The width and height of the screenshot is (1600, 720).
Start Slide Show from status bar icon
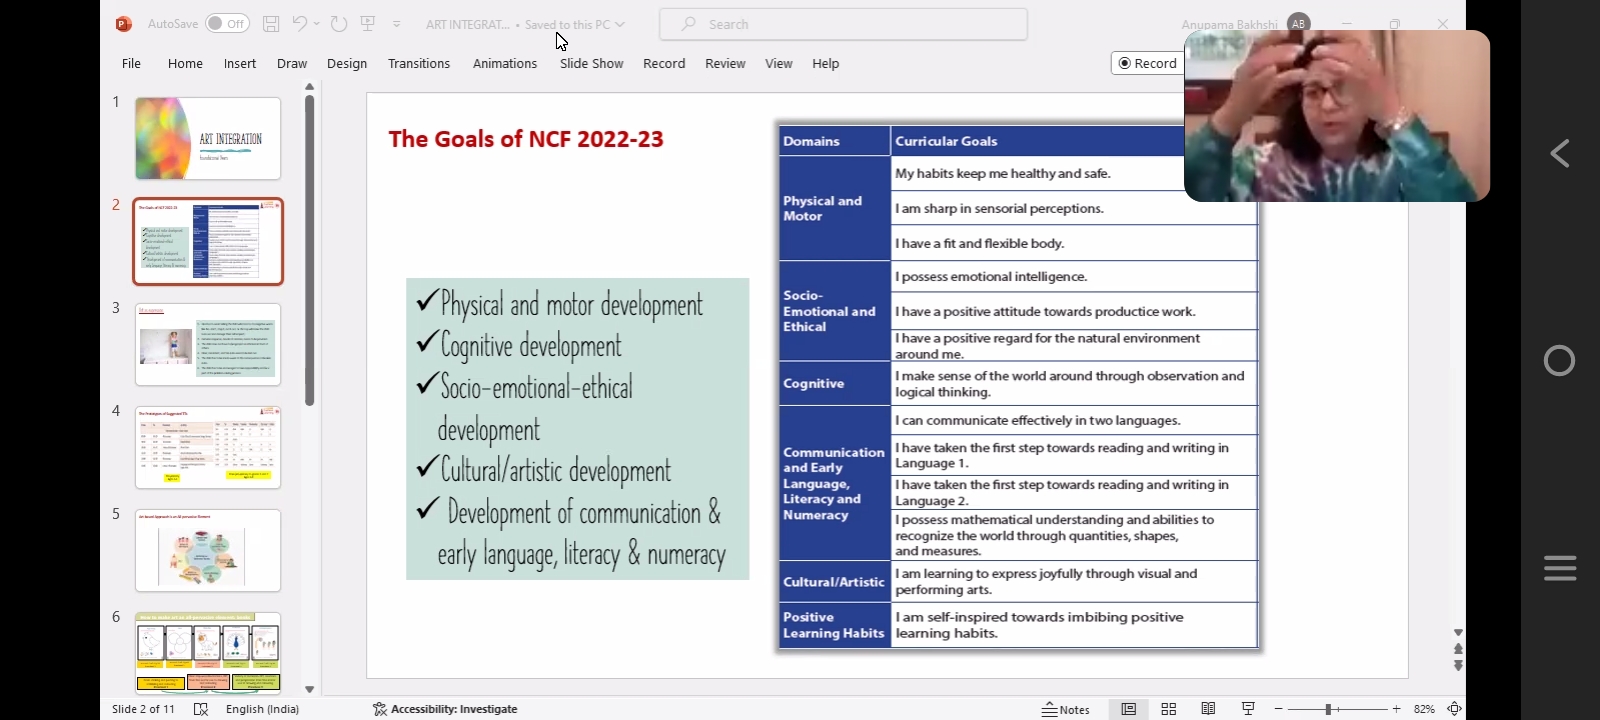pos(1248,709)
